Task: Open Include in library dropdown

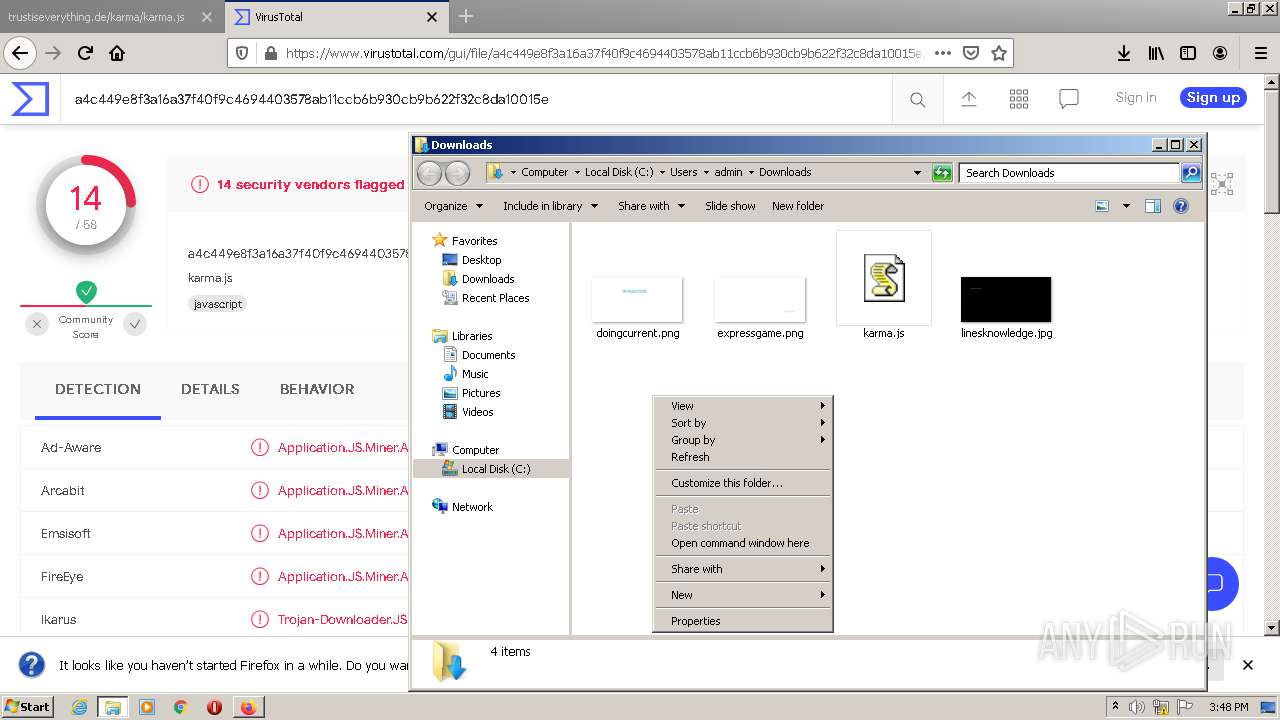Action: tap(550, 206)
